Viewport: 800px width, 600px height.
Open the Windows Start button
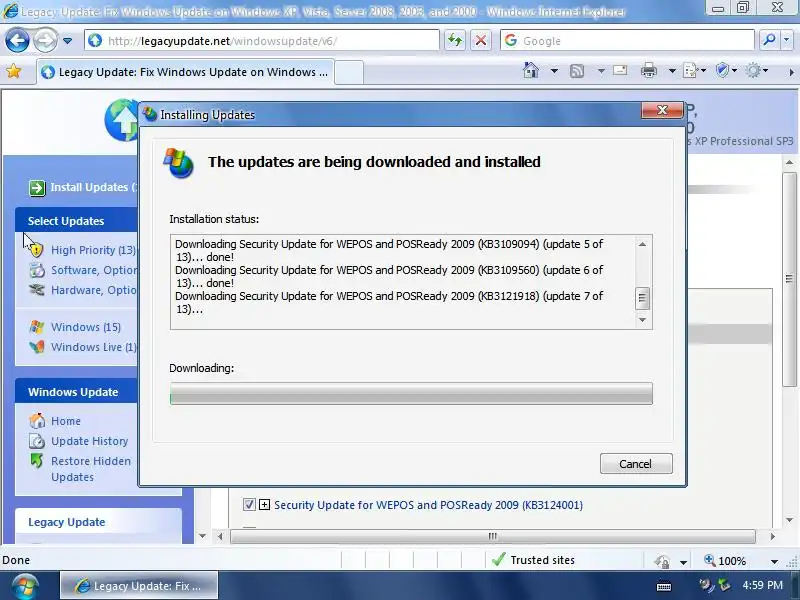coord(25,586)
